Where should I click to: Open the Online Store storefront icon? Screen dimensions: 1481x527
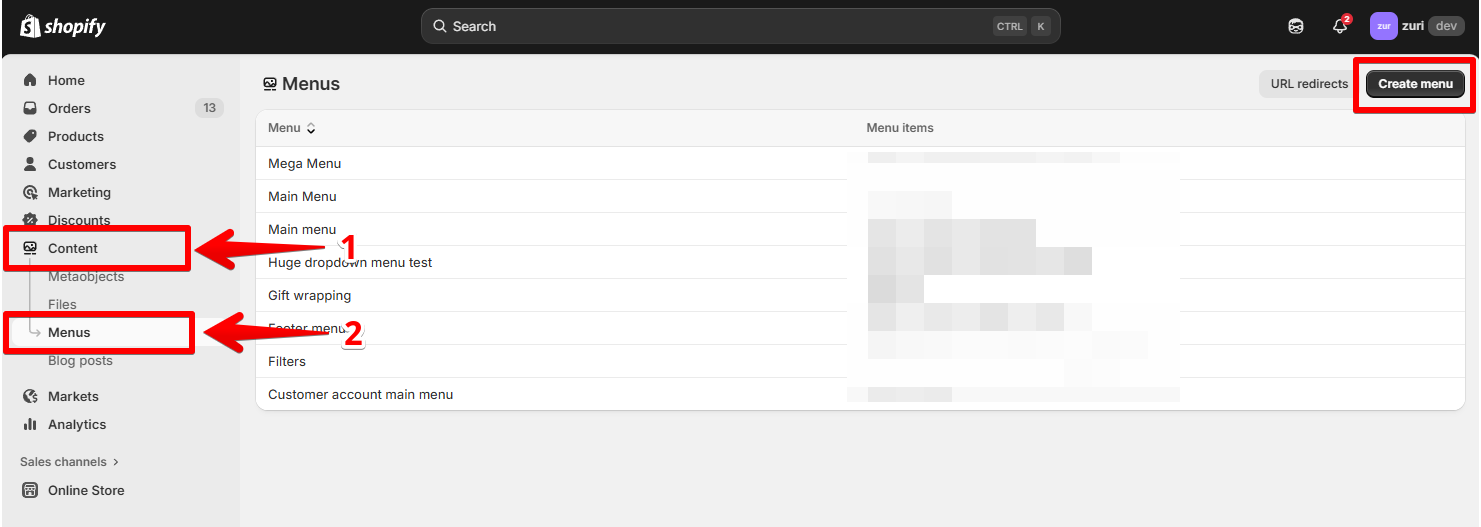(30, 490)
